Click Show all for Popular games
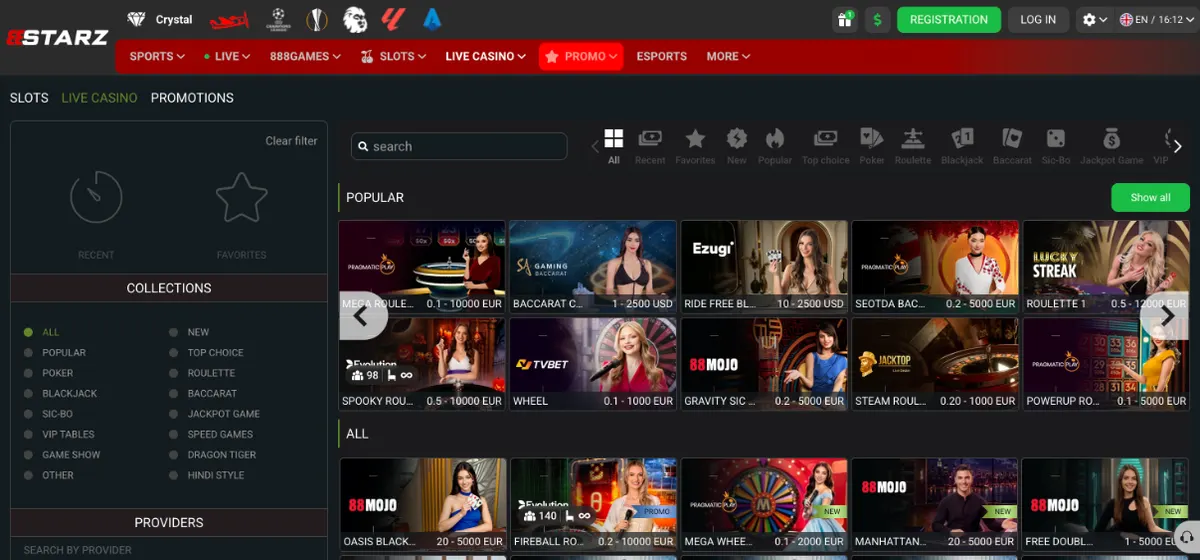 (x=1150, y=198)
